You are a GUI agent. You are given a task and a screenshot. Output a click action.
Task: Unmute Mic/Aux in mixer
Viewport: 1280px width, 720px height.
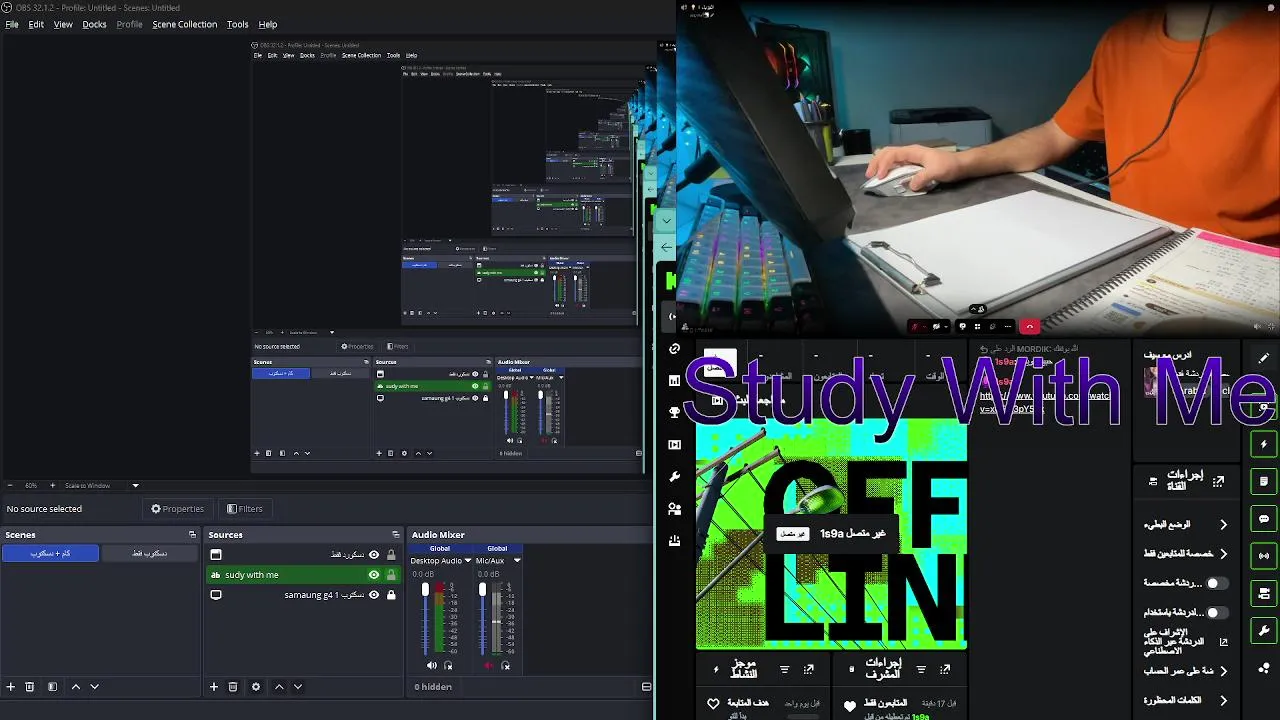pos(489,665)
